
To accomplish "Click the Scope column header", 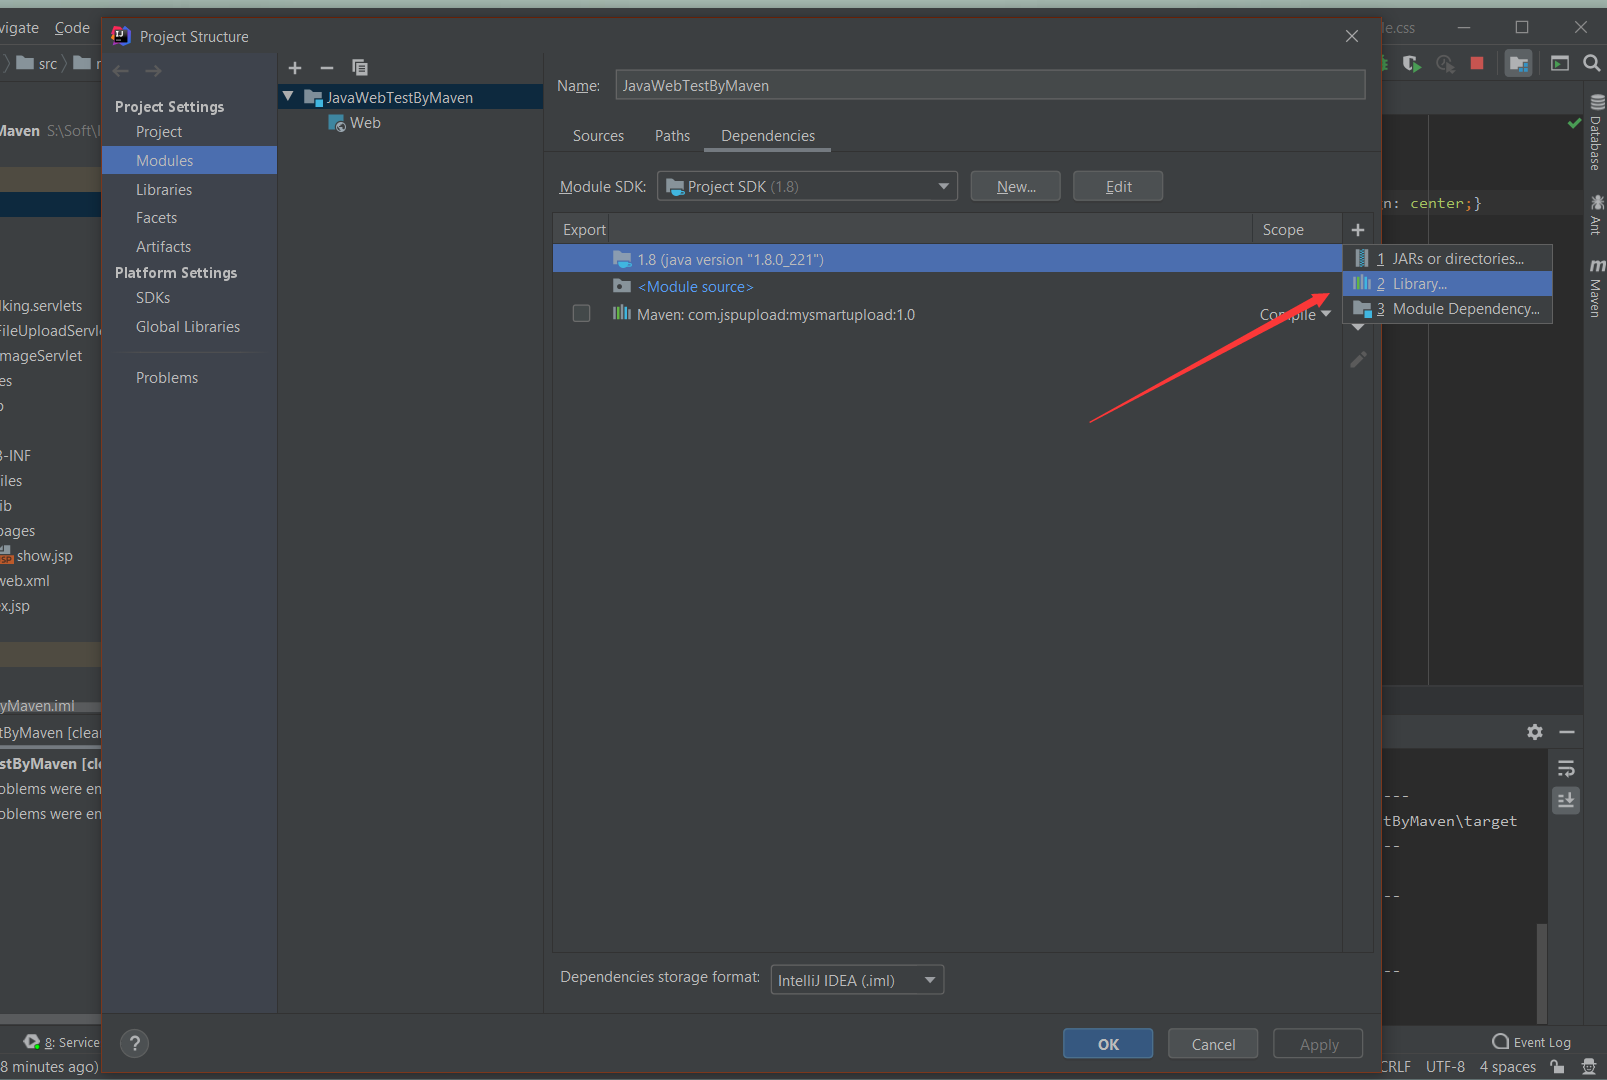I will pyautogui.click(x=1296, y=230).
